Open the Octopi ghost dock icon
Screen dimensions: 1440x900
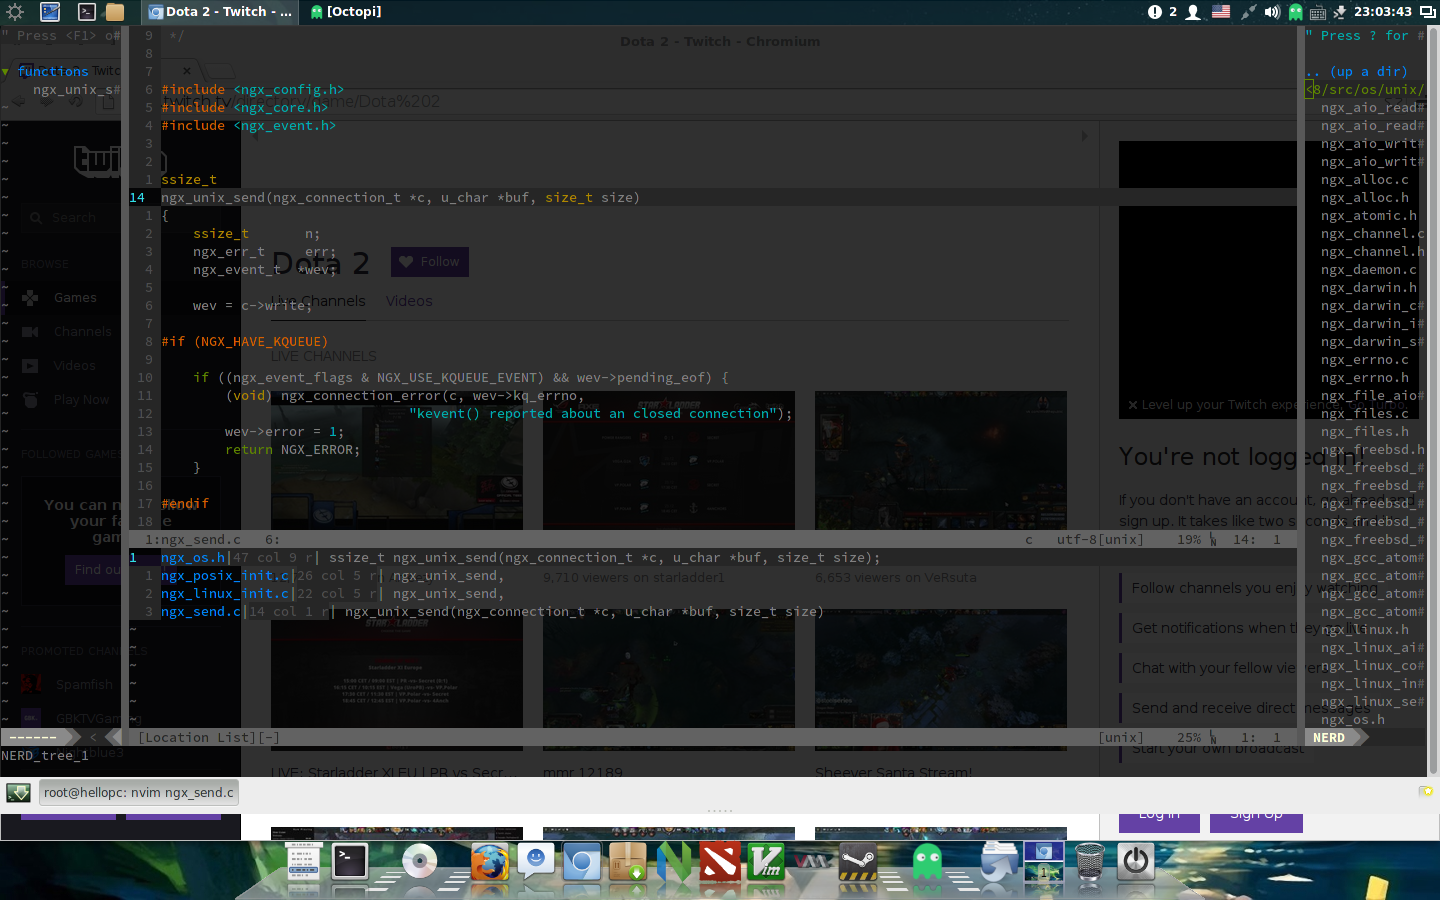point(928,862)
